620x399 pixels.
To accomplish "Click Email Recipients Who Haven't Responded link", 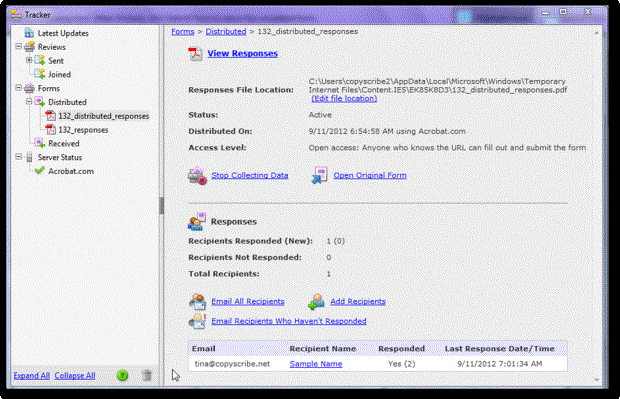I will [289, 321].
